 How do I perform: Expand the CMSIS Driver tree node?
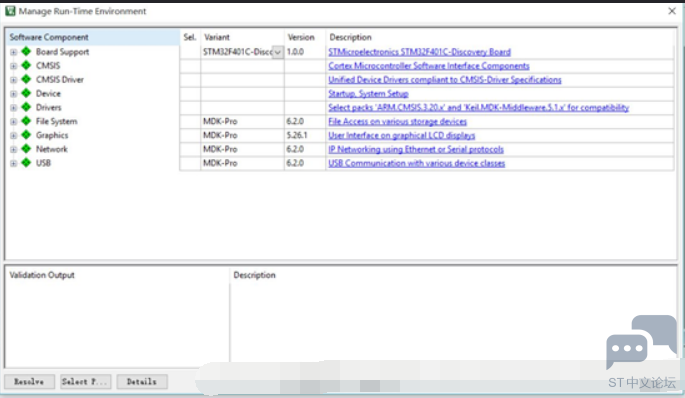click(x=14, y=80)
